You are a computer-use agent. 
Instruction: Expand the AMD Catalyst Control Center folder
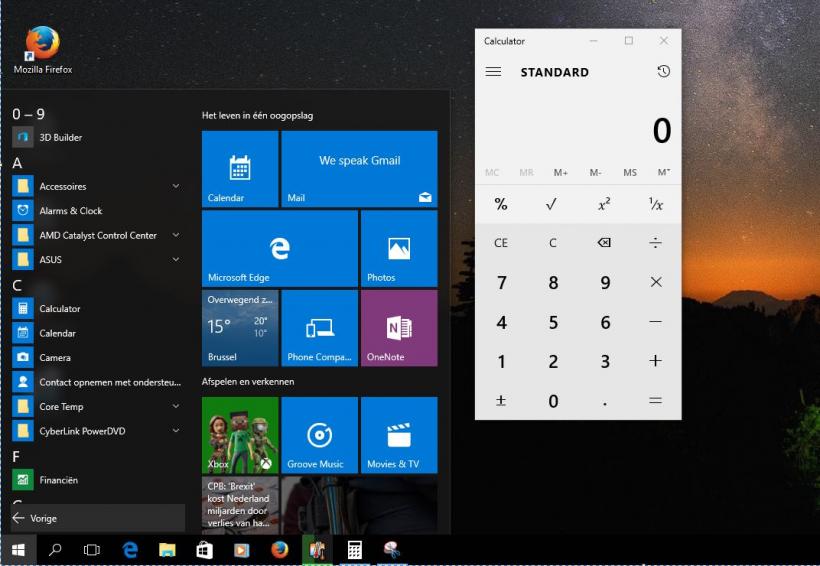[x=176, y=235]
